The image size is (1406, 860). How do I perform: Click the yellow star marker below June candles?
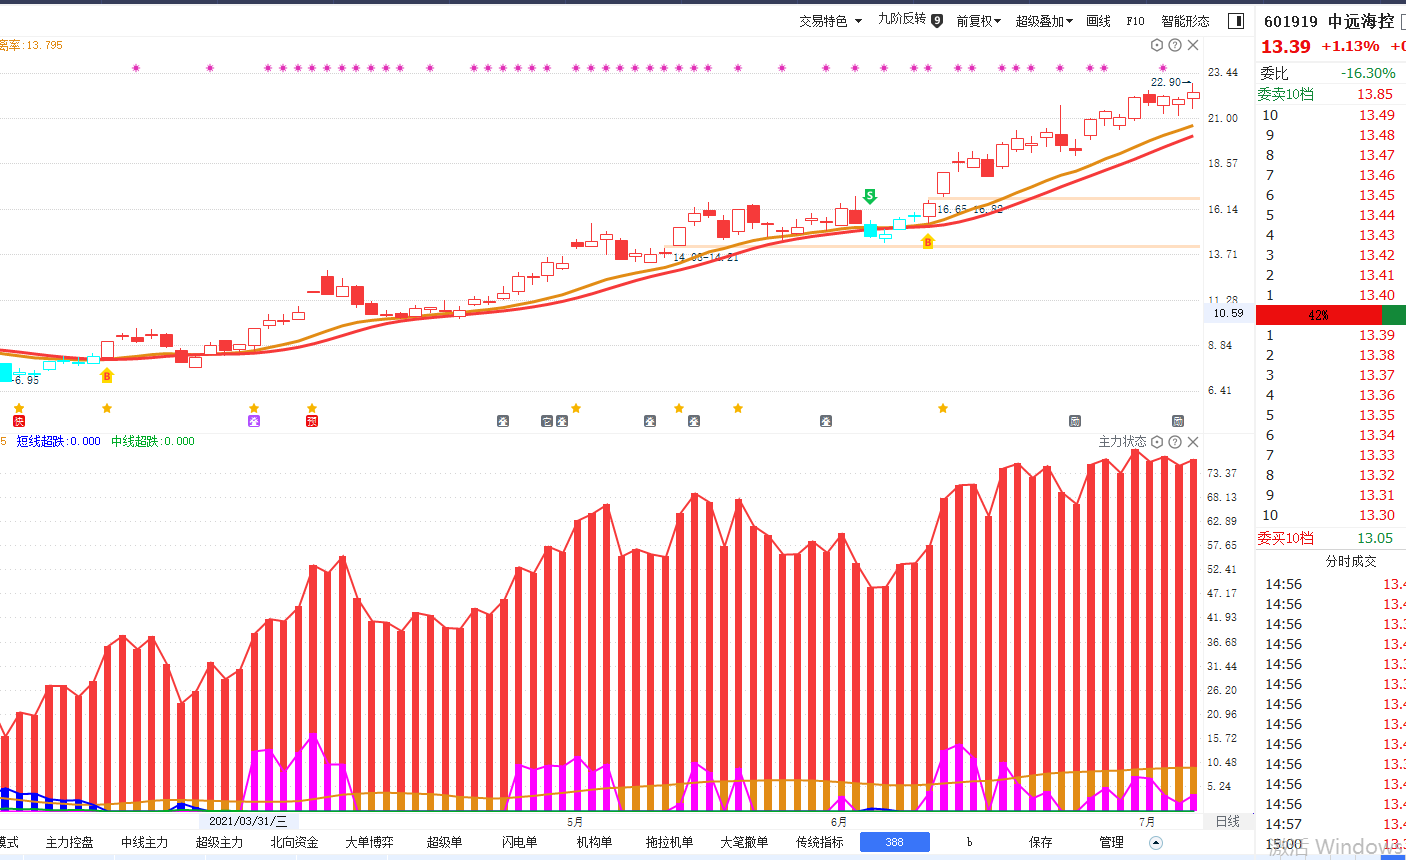tap(943, 408)
